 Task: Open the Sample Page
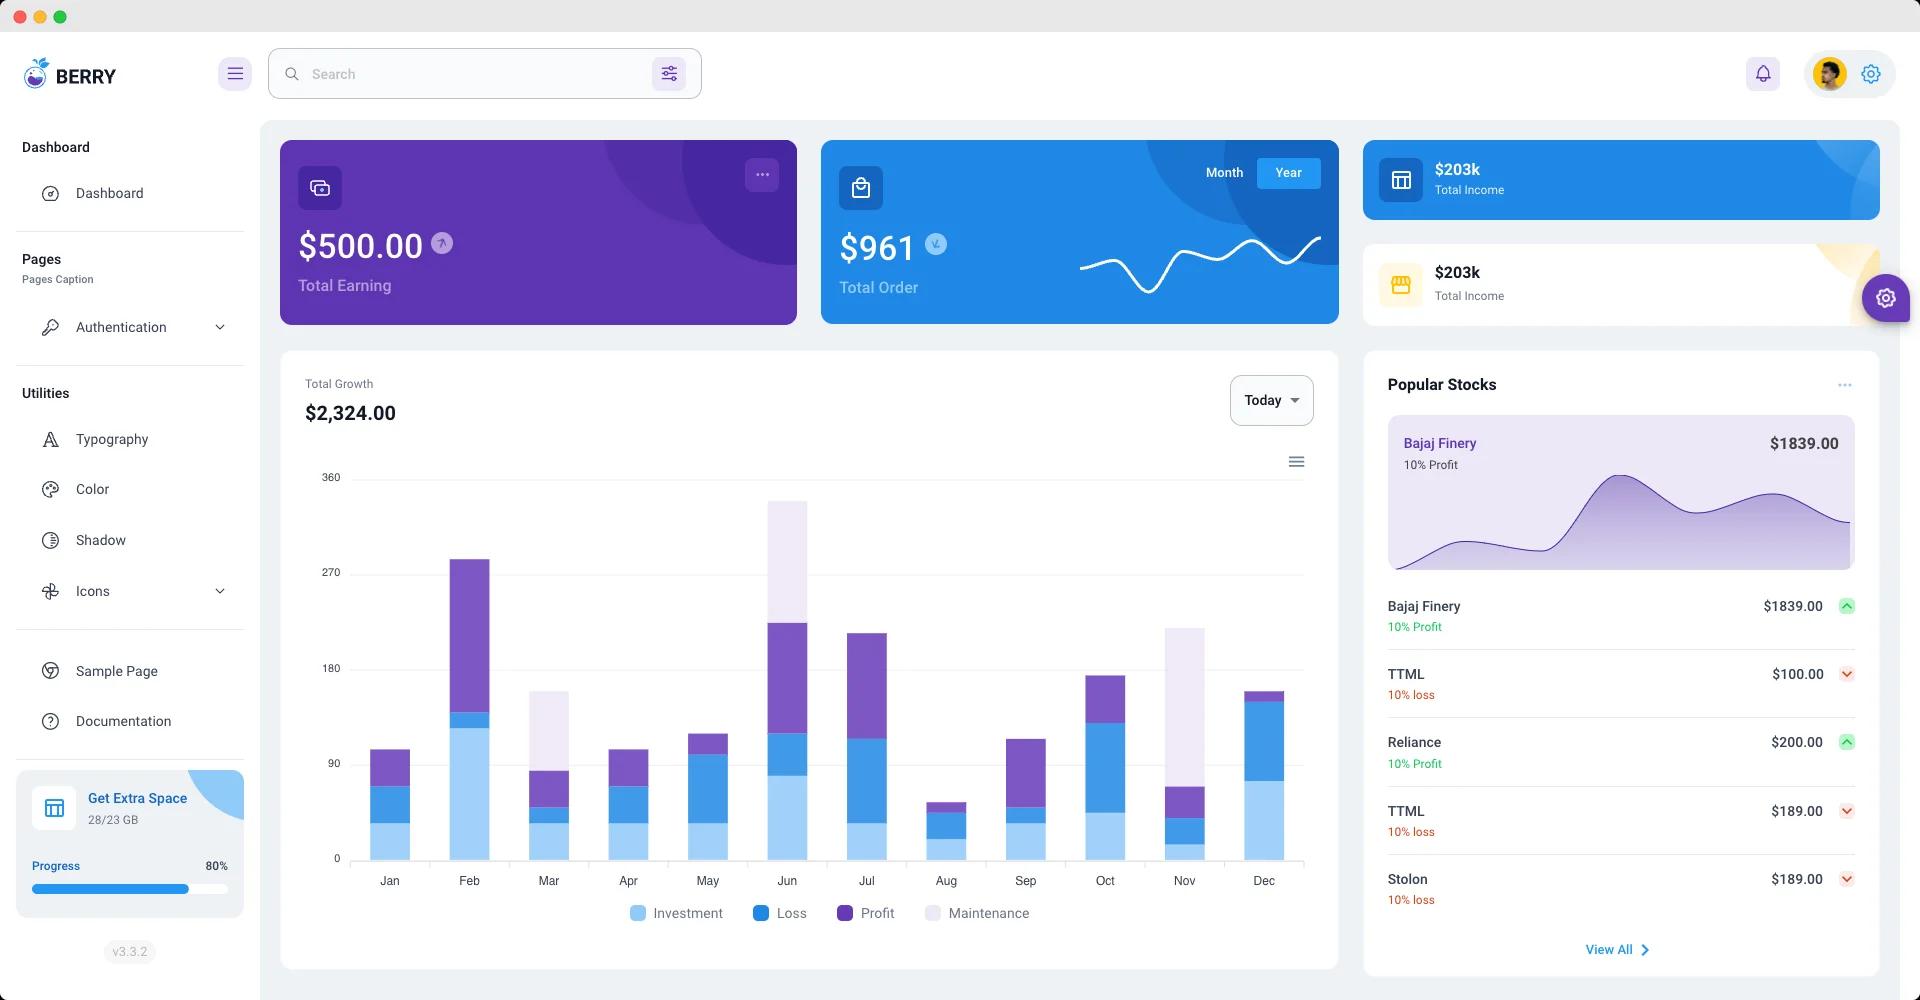point(117,671)
